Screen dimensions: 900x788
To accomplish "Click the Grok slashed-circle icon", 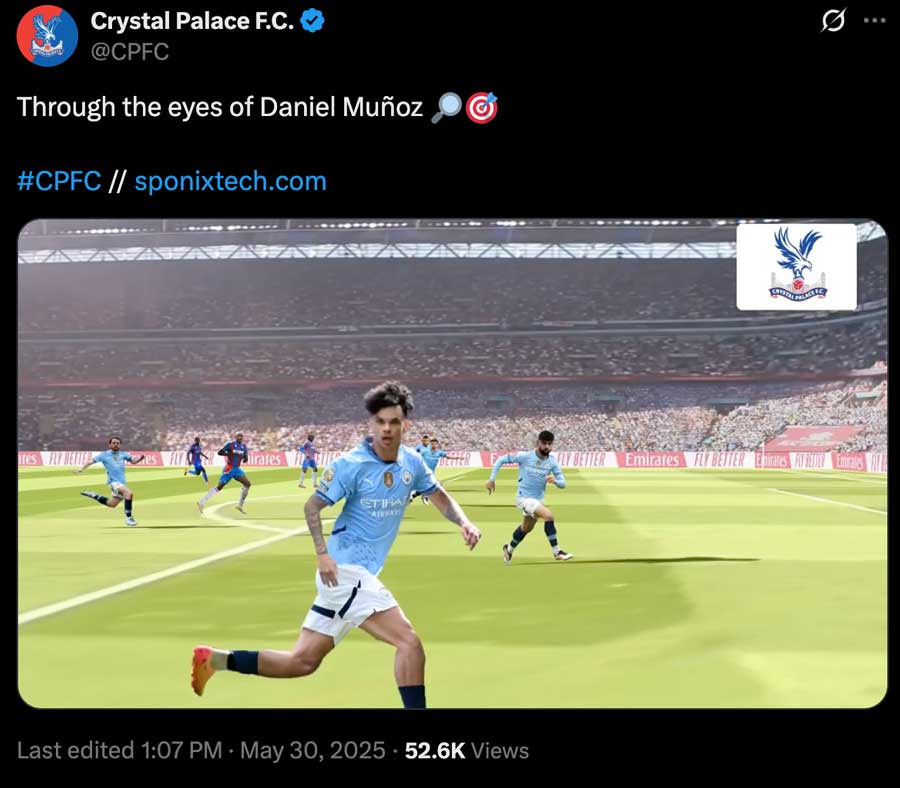I will coord(833,21).
